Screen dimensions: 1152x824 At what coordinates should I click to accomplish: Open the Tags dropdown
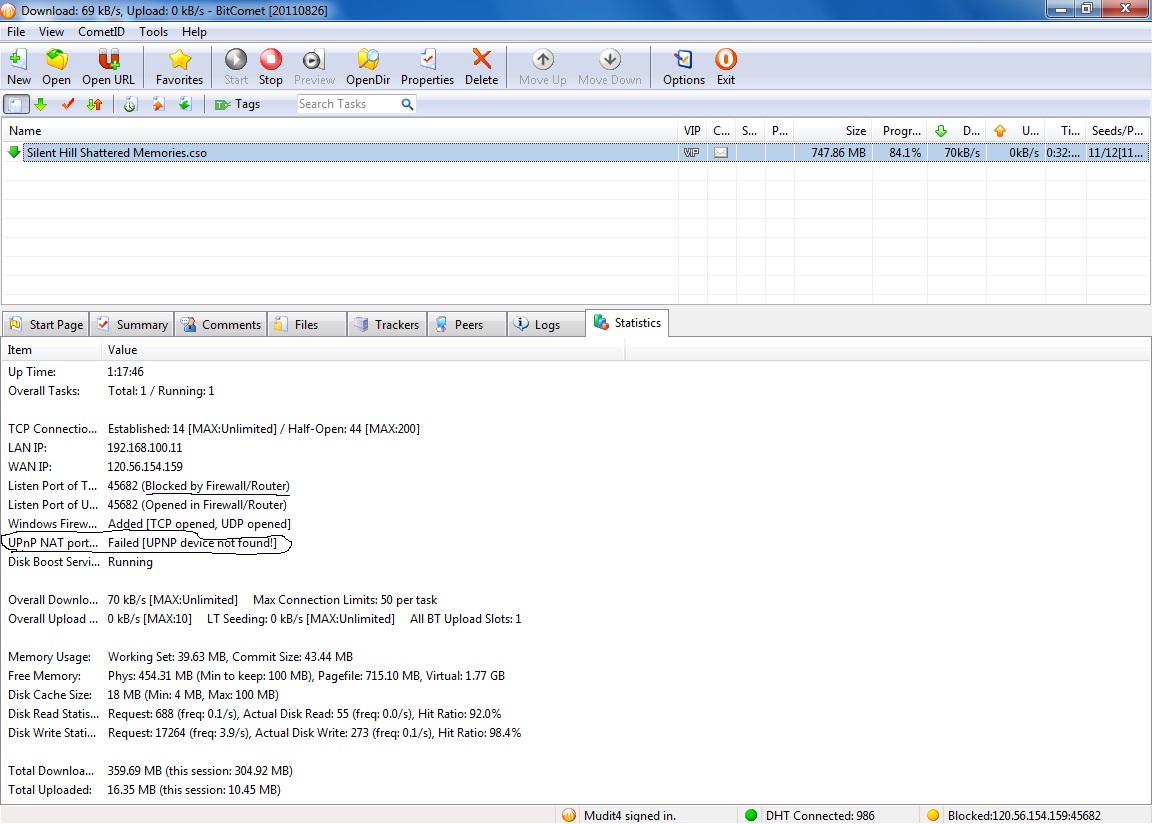tap(237, 104)
